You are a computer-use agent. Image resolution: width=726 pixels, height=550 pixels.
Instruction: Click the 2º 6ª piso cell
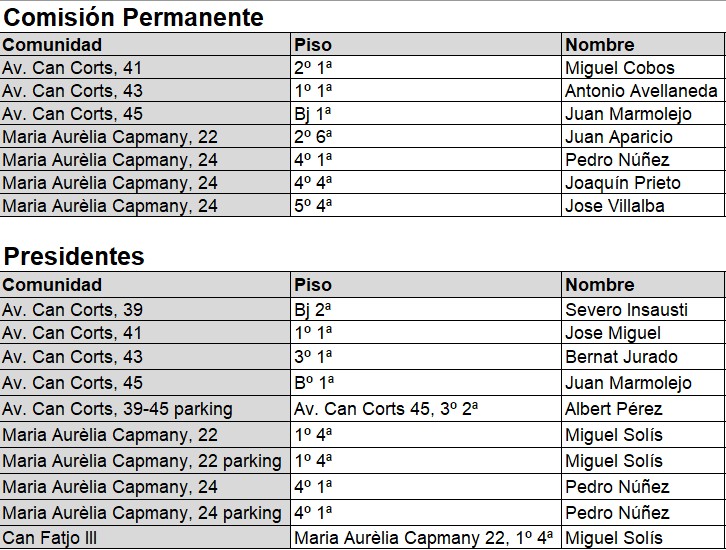click(313, 137)
